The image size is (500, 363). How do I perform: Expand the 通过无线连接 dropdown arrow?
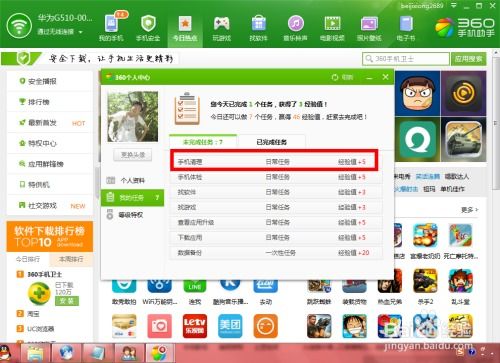(80, 32)
